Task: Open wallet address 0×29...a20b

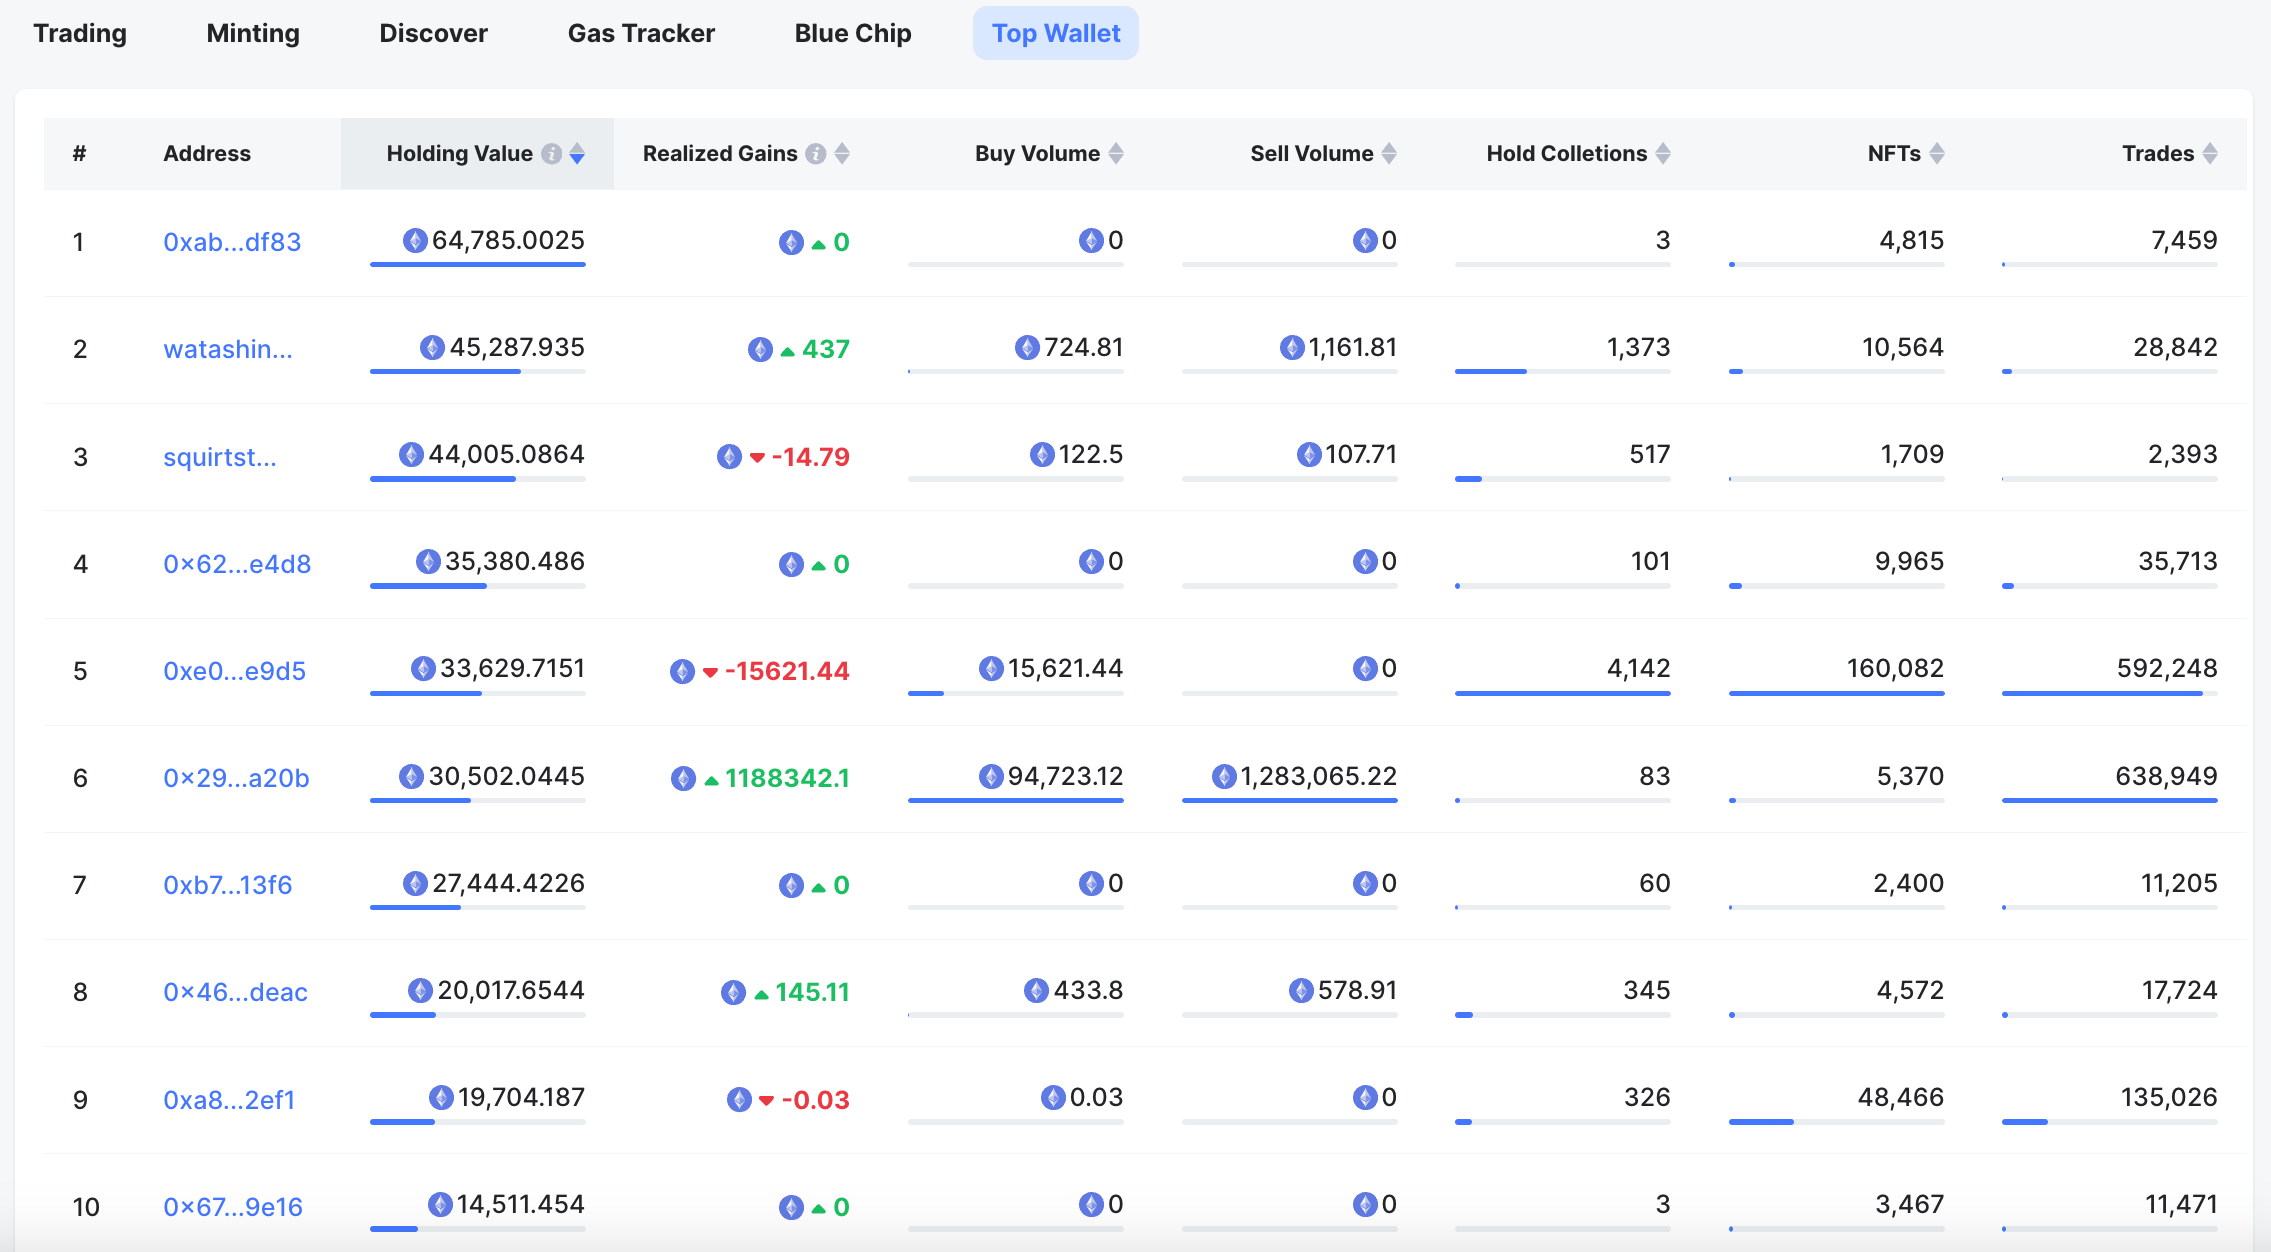Action: (236, 778)
